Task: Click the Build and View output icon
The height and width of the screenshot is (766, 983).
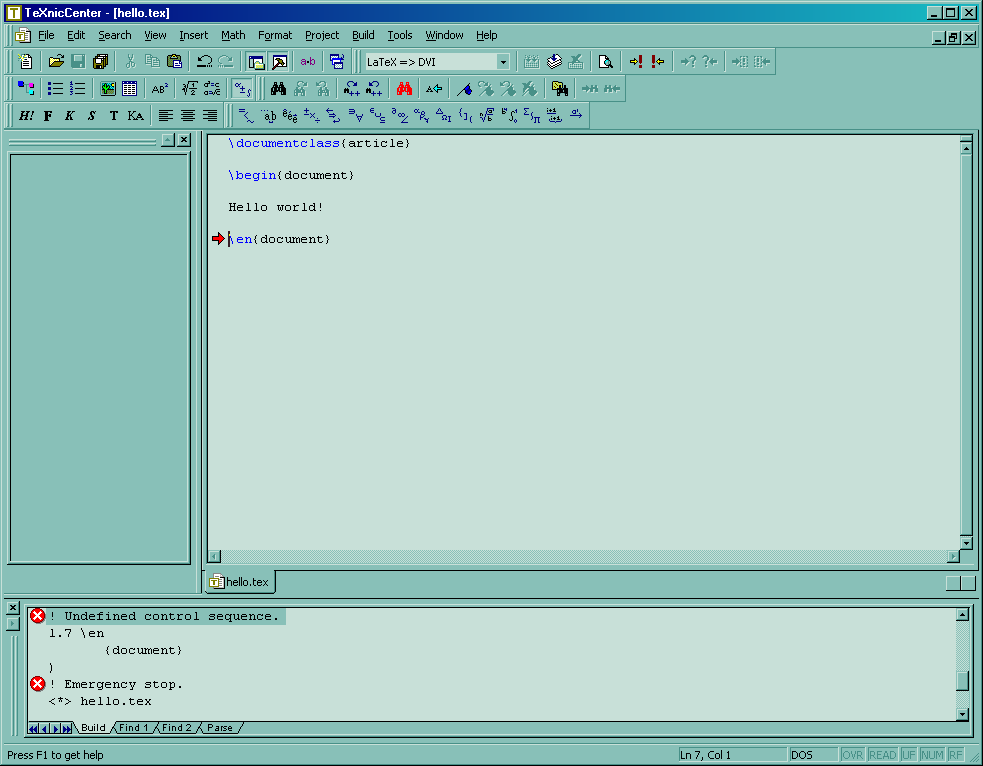Action: coord(554,61)
